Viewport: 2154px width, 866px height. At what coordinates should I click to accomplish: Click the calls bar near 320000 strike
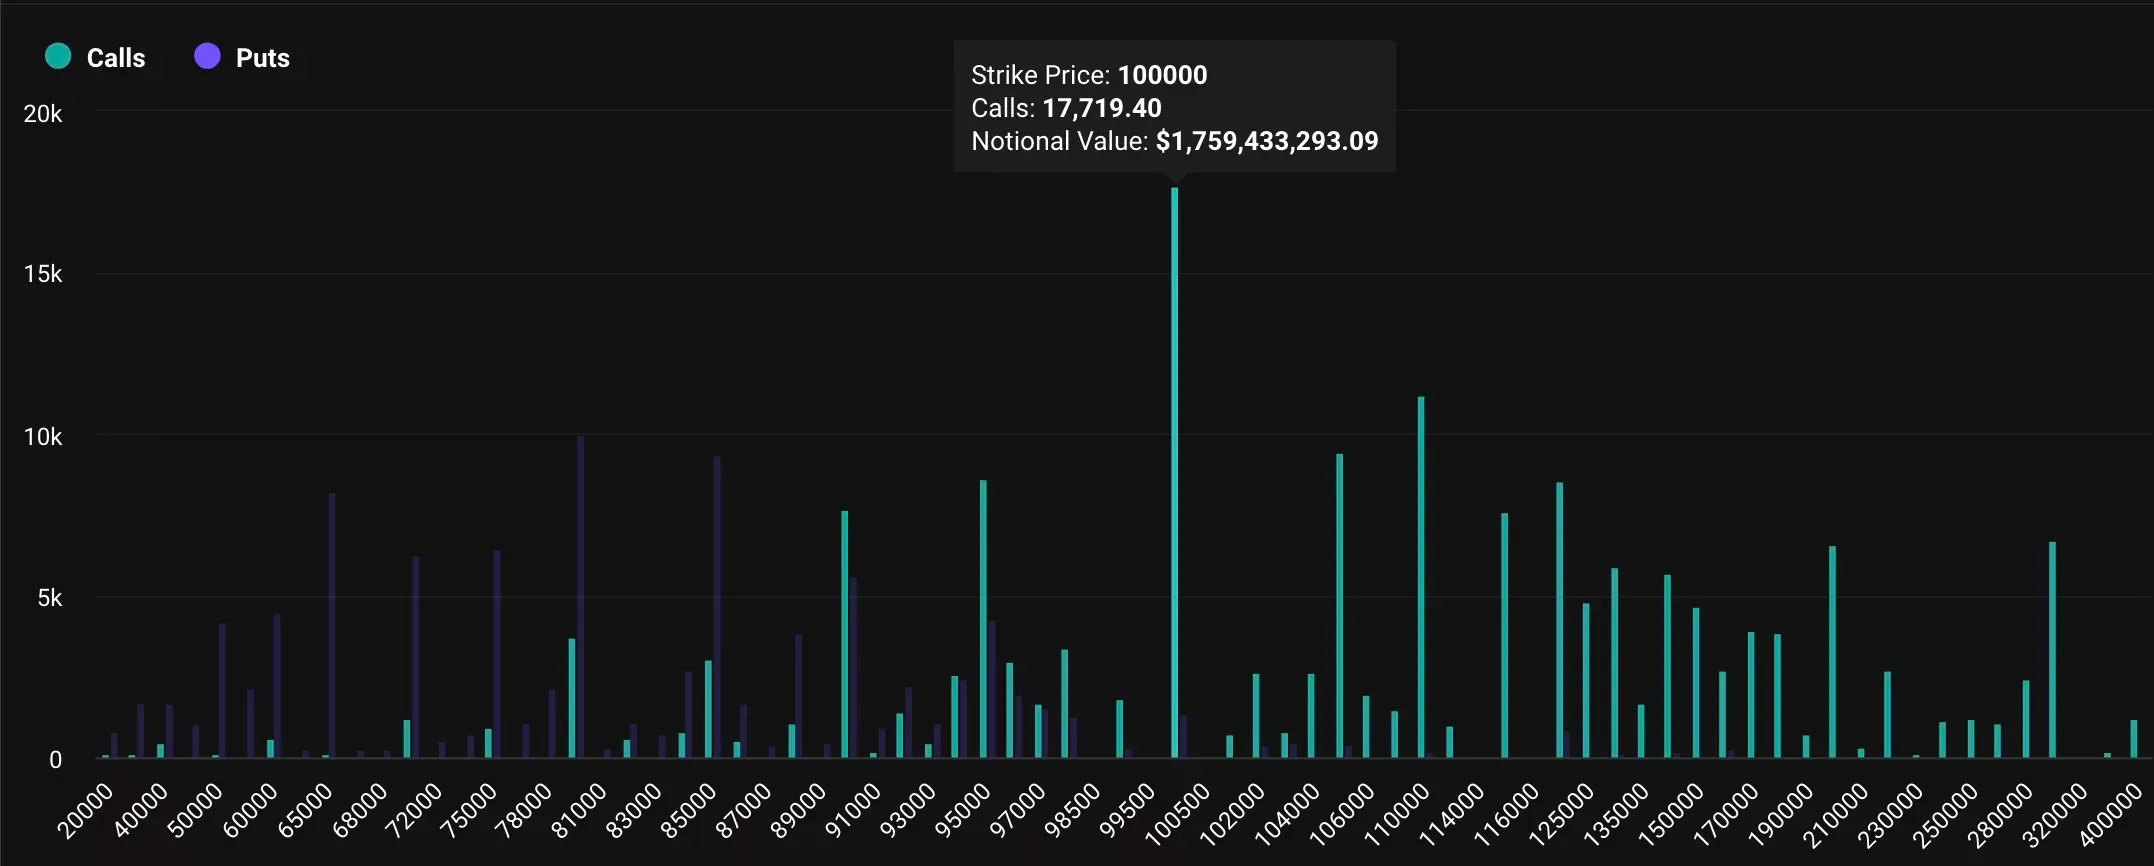[x=2052, y=649]
